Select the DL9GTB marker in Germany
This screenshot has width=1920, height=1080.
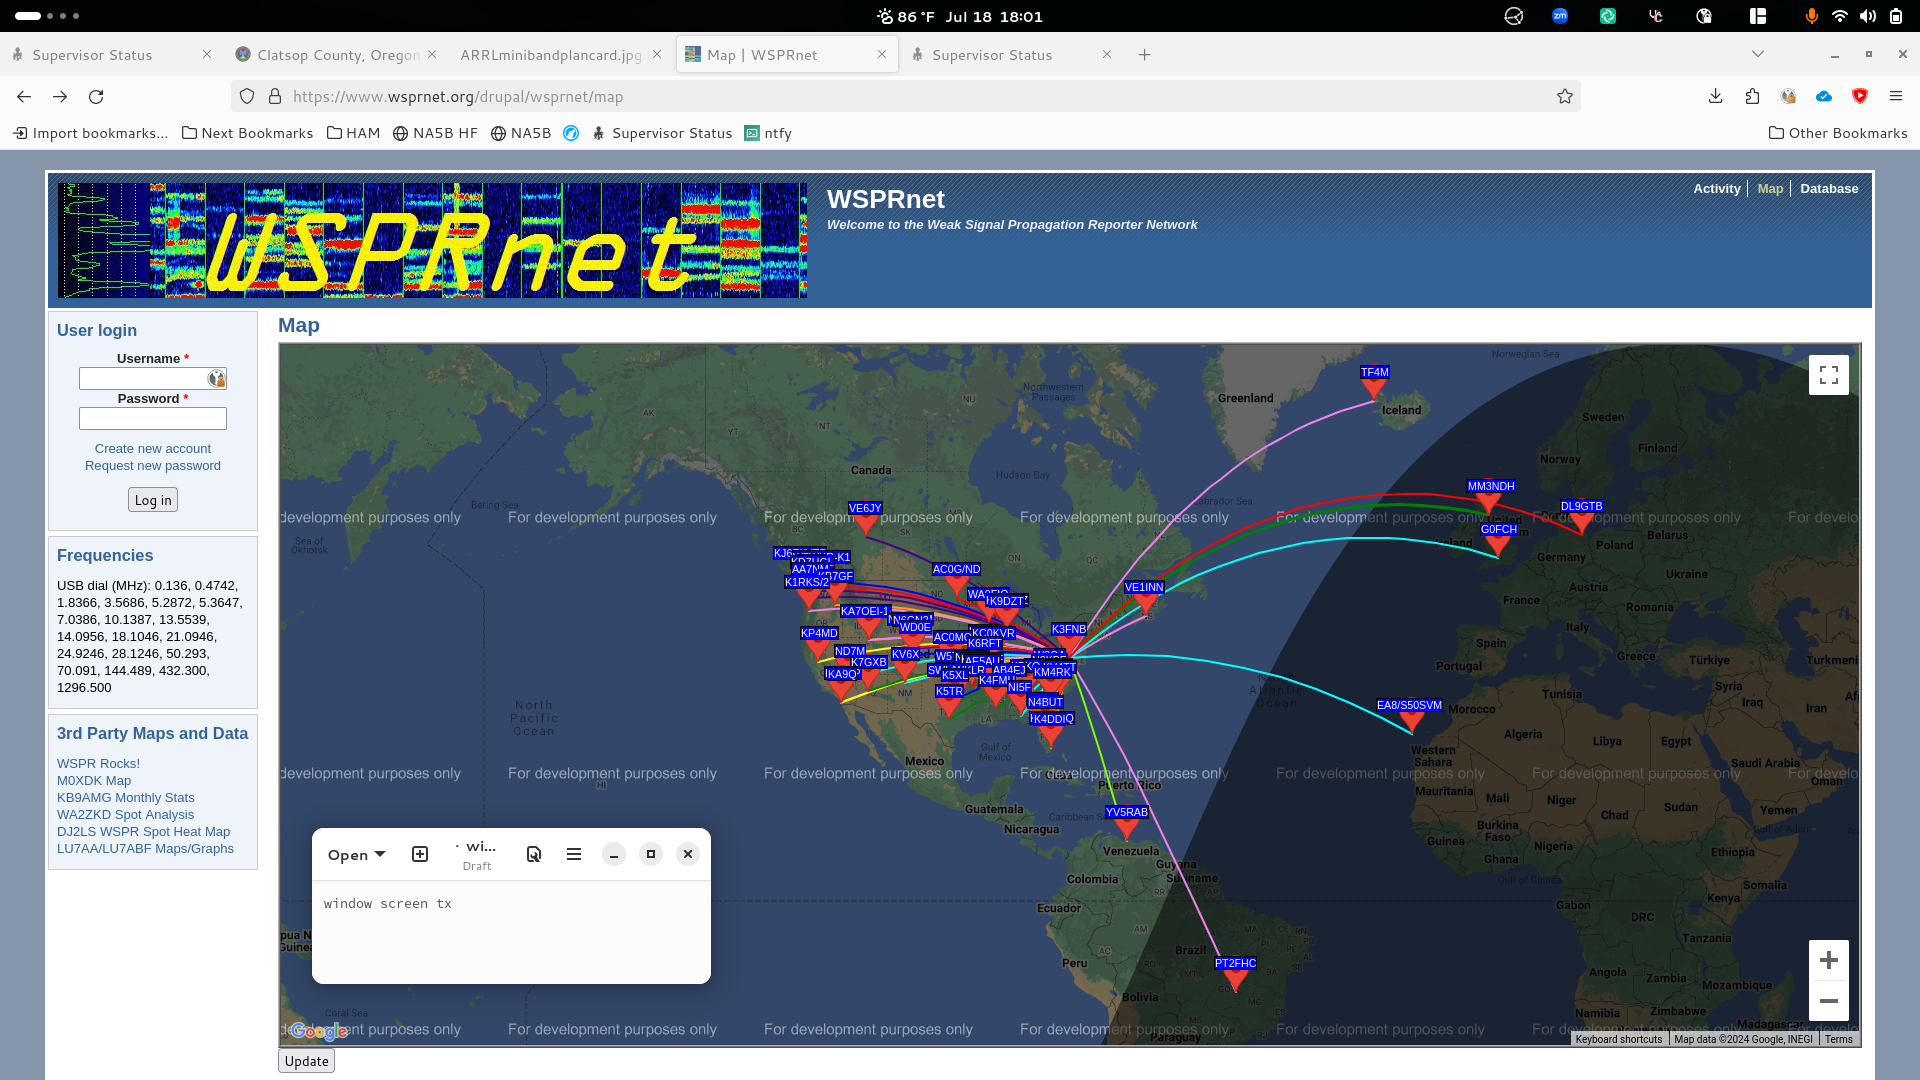(x=1581, y=520)
